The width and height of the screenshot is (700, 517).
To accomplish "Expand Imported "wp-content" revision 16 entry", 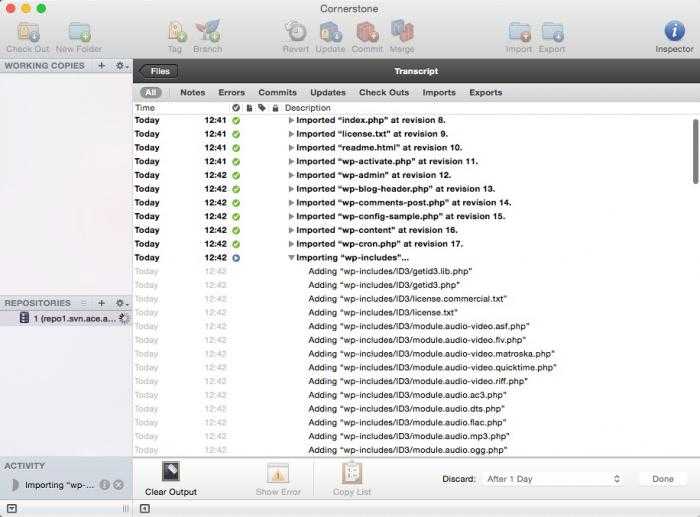I will [x=291, y=230].
